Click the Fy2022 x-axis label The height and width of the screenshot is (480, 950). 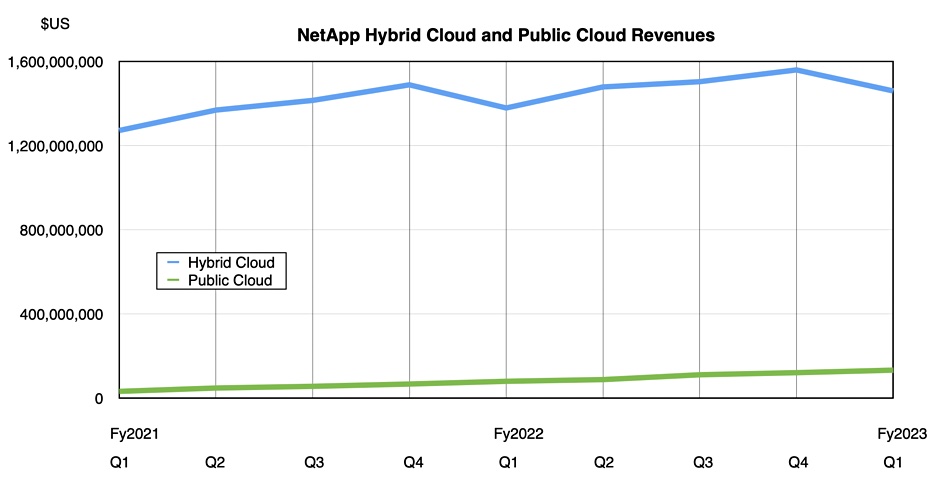pos(519,434)
